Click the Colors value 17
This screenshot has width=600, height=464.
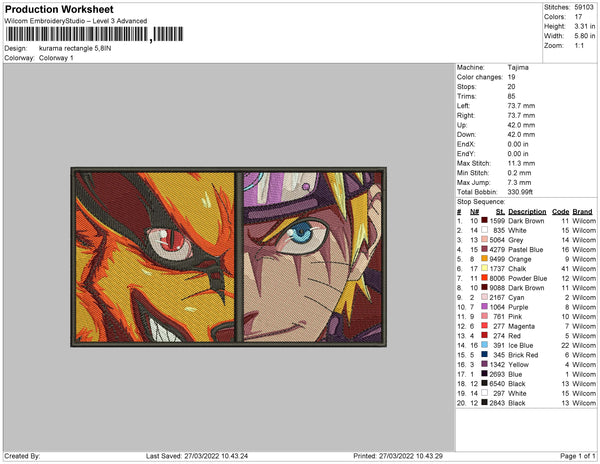578,17
